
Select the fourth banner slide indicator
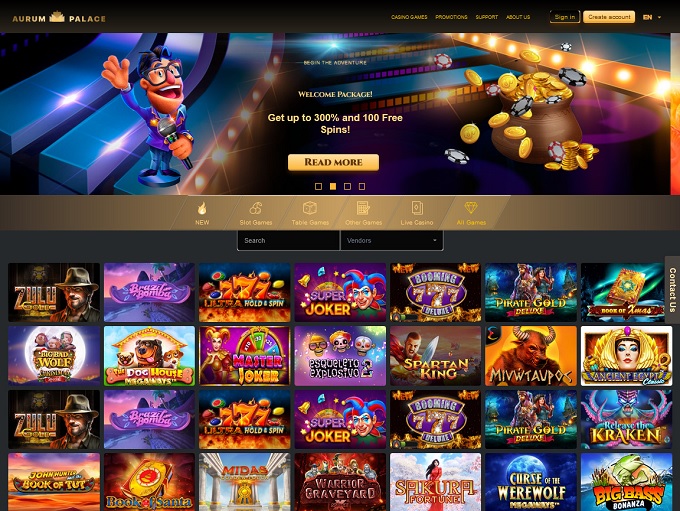[x=362, y=187]
